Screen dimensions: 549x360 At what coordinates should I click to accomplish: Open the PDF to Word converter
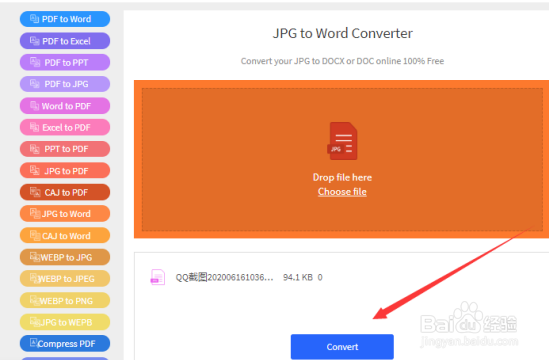pos(65,19)
